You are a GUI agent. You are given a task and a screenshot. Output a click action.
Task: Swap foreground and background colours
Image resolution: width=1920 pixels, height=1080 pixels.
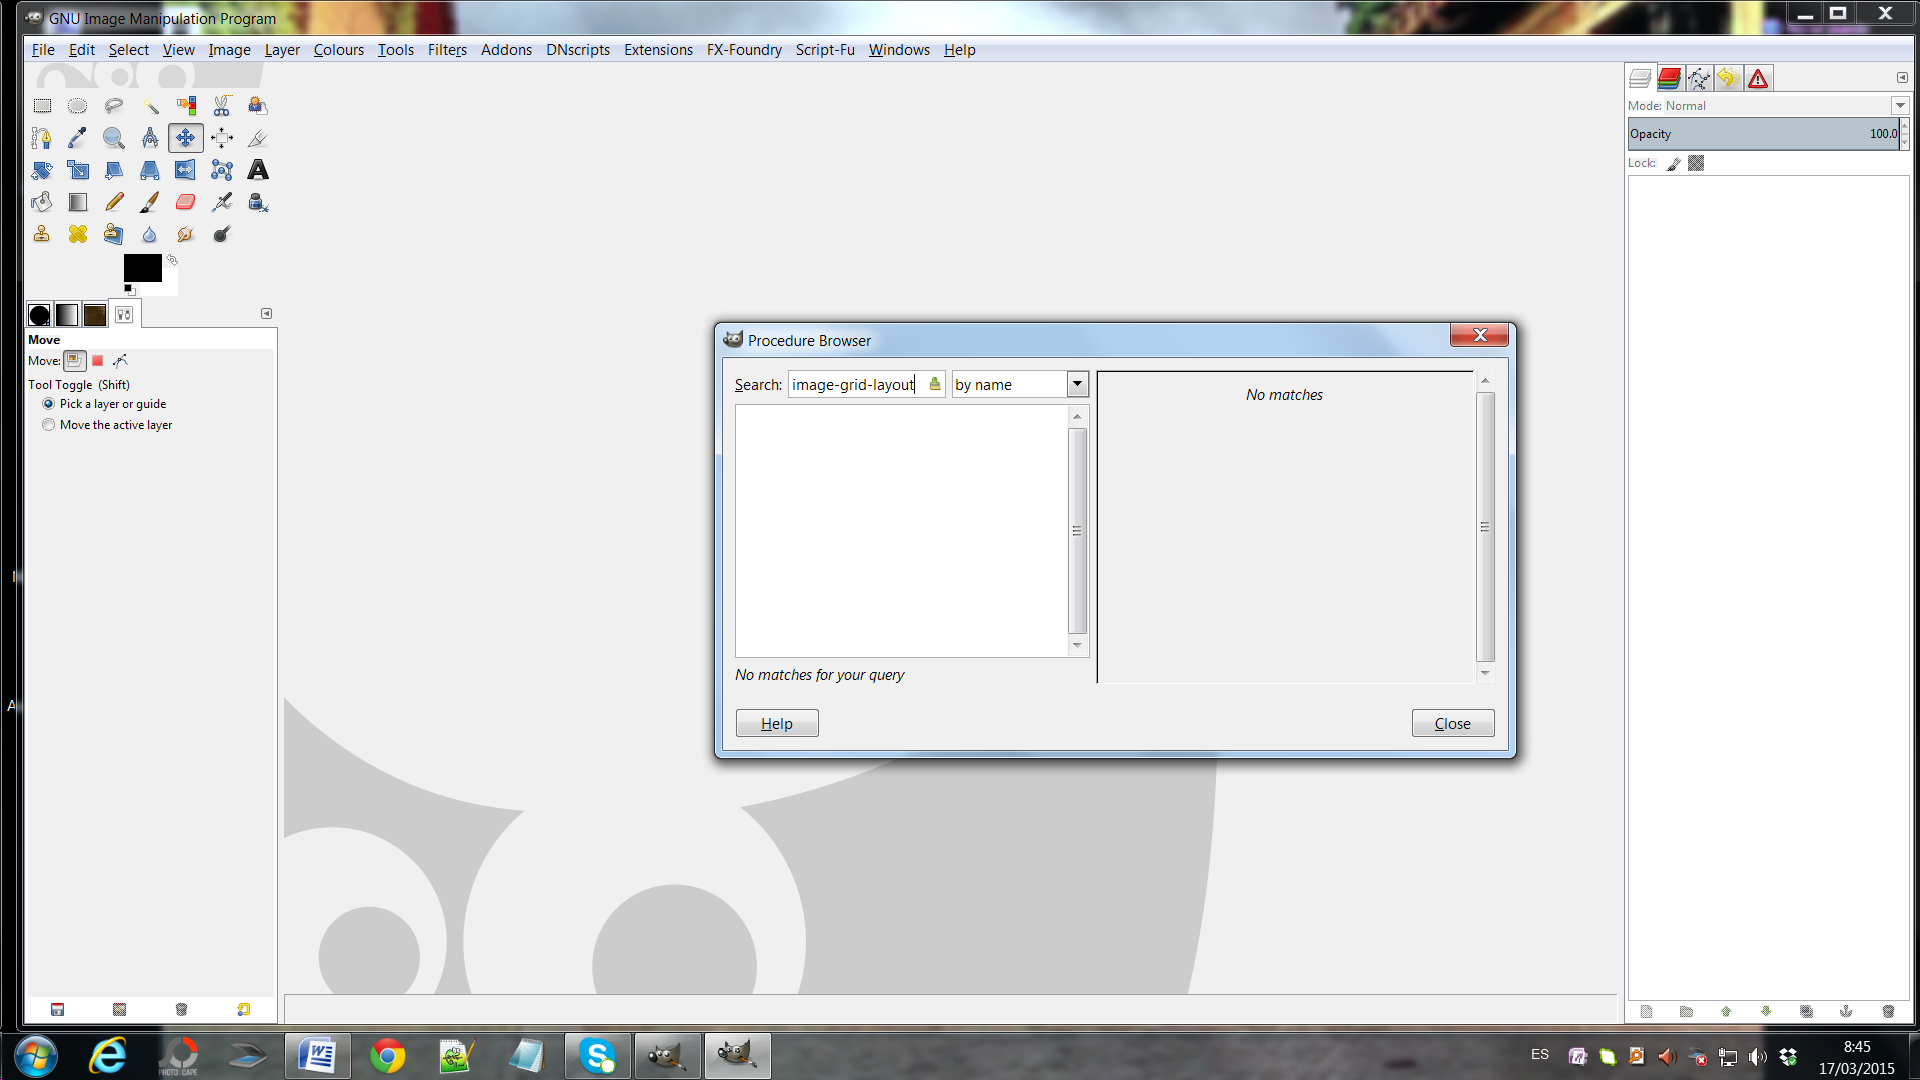point(172,260)
